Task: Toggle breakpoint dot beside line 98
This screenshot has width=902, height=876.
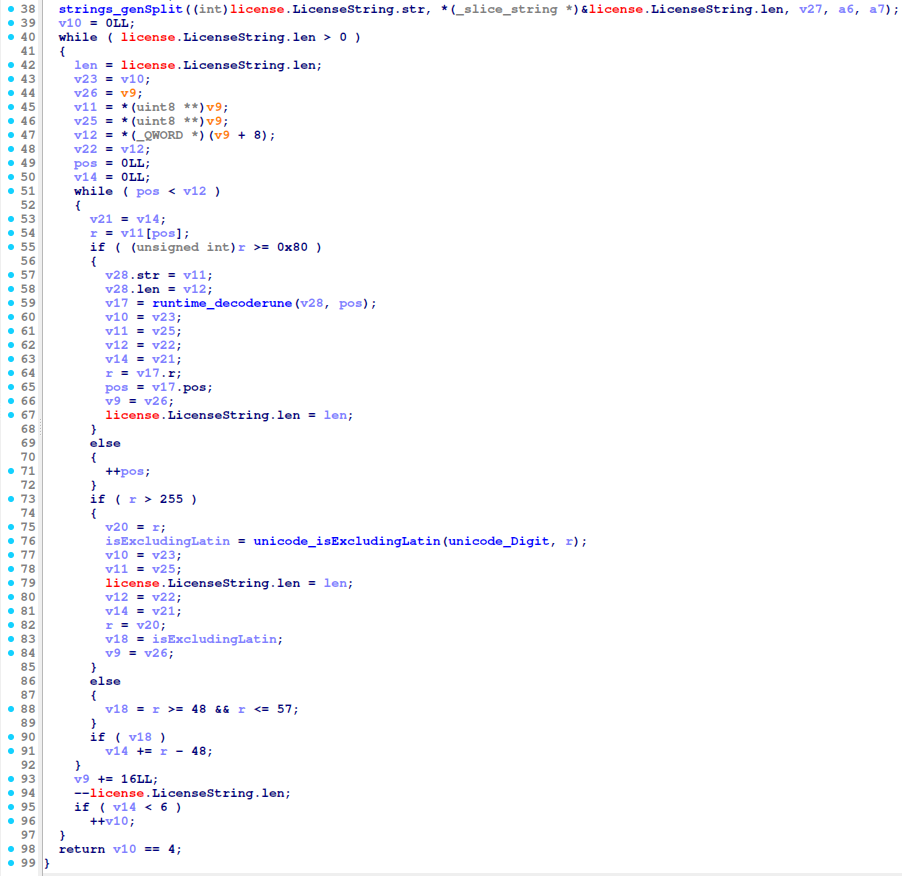Action: coord(10,849)
